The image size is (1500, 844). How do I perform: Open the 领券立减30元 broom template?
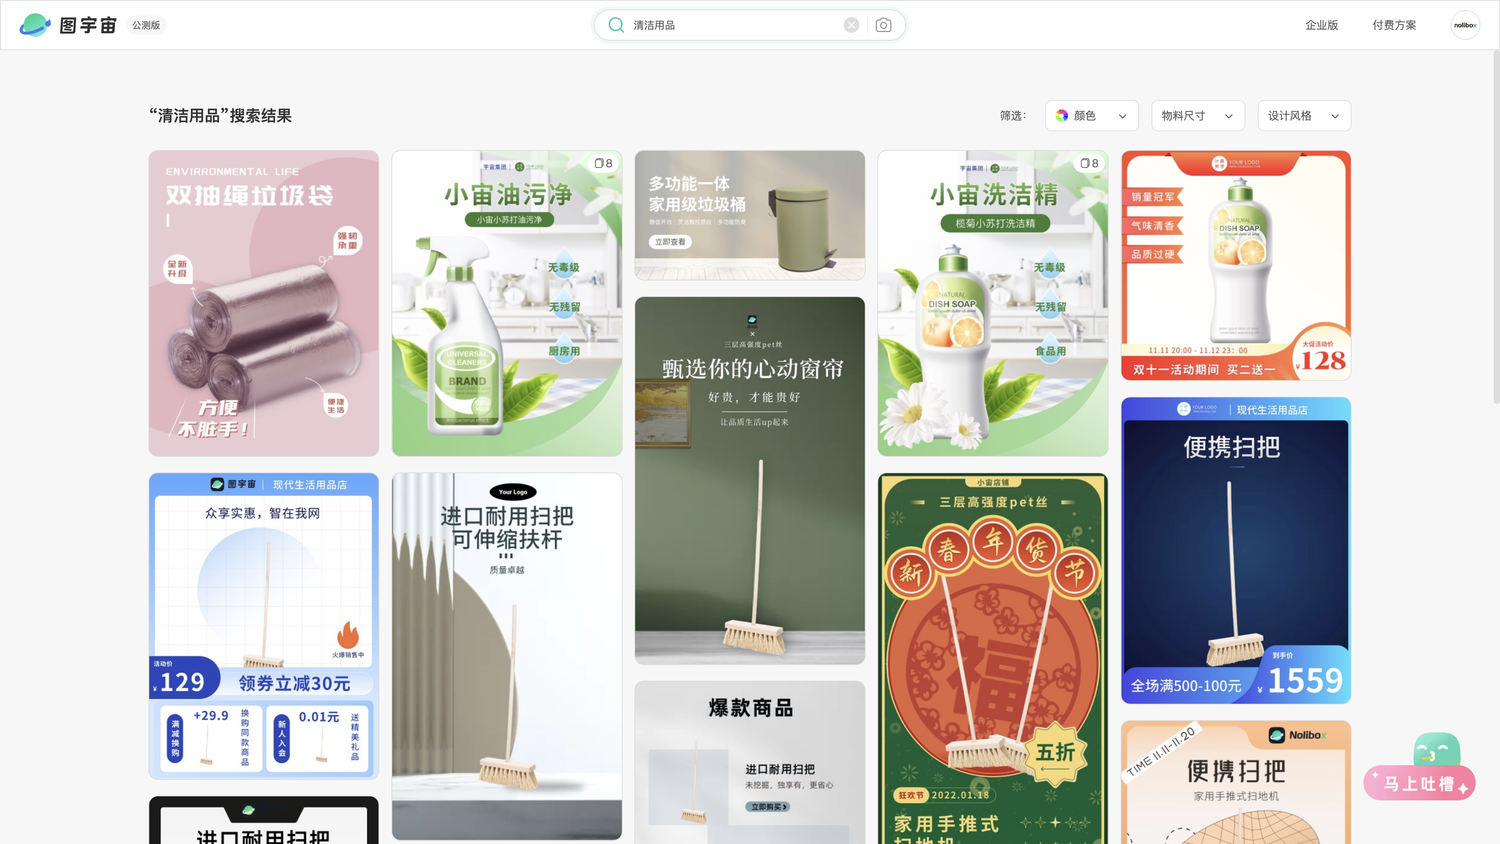[x=264, y=626]
